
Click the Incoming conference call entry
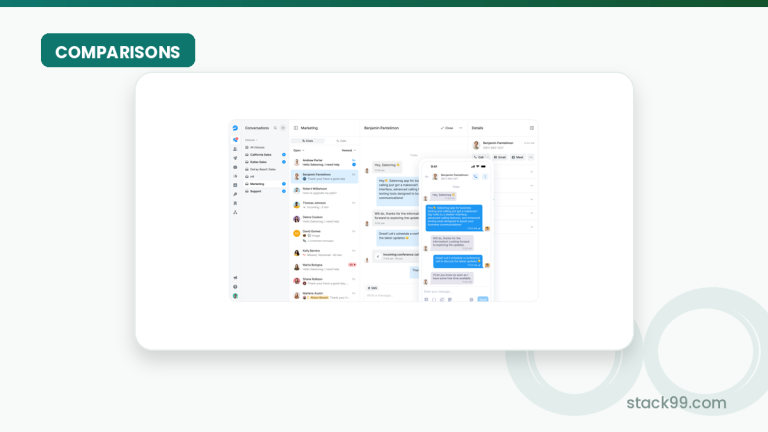[398, 256]
